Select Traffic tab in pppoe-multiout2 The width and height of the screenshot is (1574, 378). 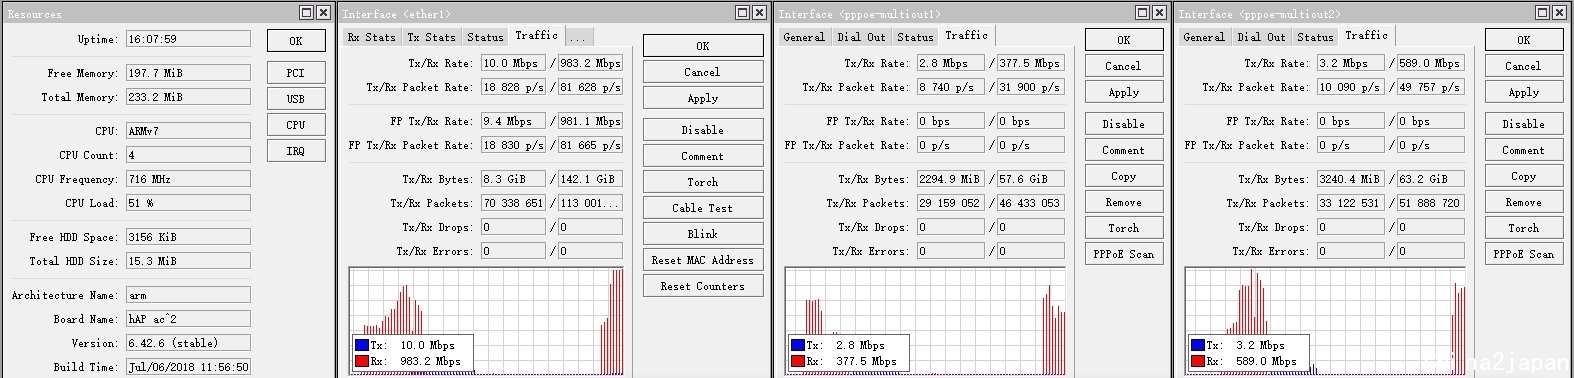1366,35
